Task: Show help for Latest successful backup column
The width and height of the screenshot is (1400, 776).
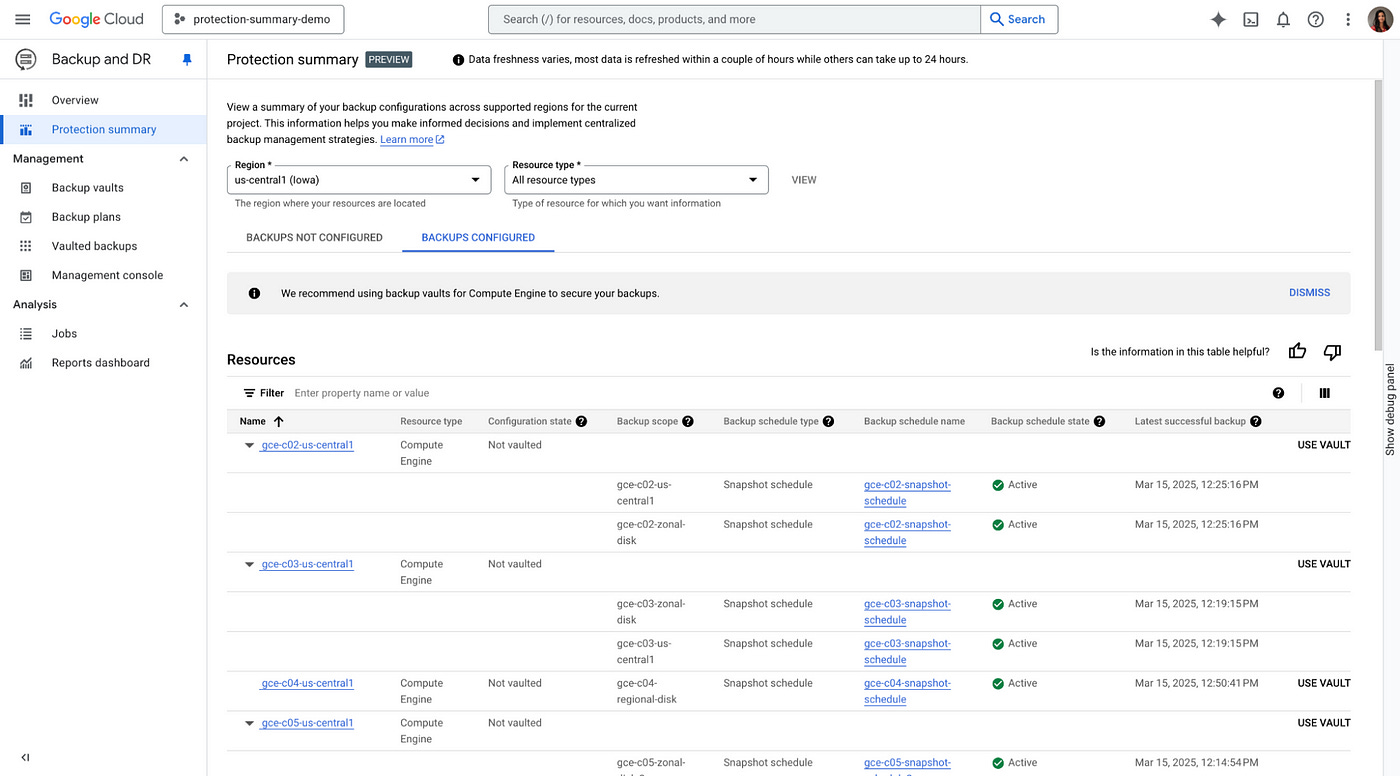Action: 1256,421
